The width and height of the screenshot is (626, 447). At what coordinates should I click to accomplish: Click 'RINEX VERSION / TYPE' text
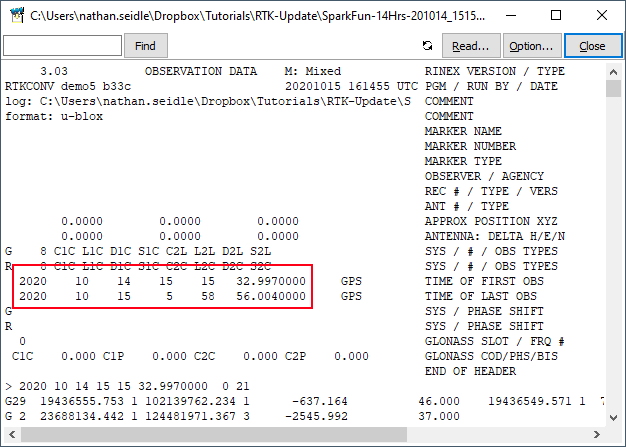point(495,71)
